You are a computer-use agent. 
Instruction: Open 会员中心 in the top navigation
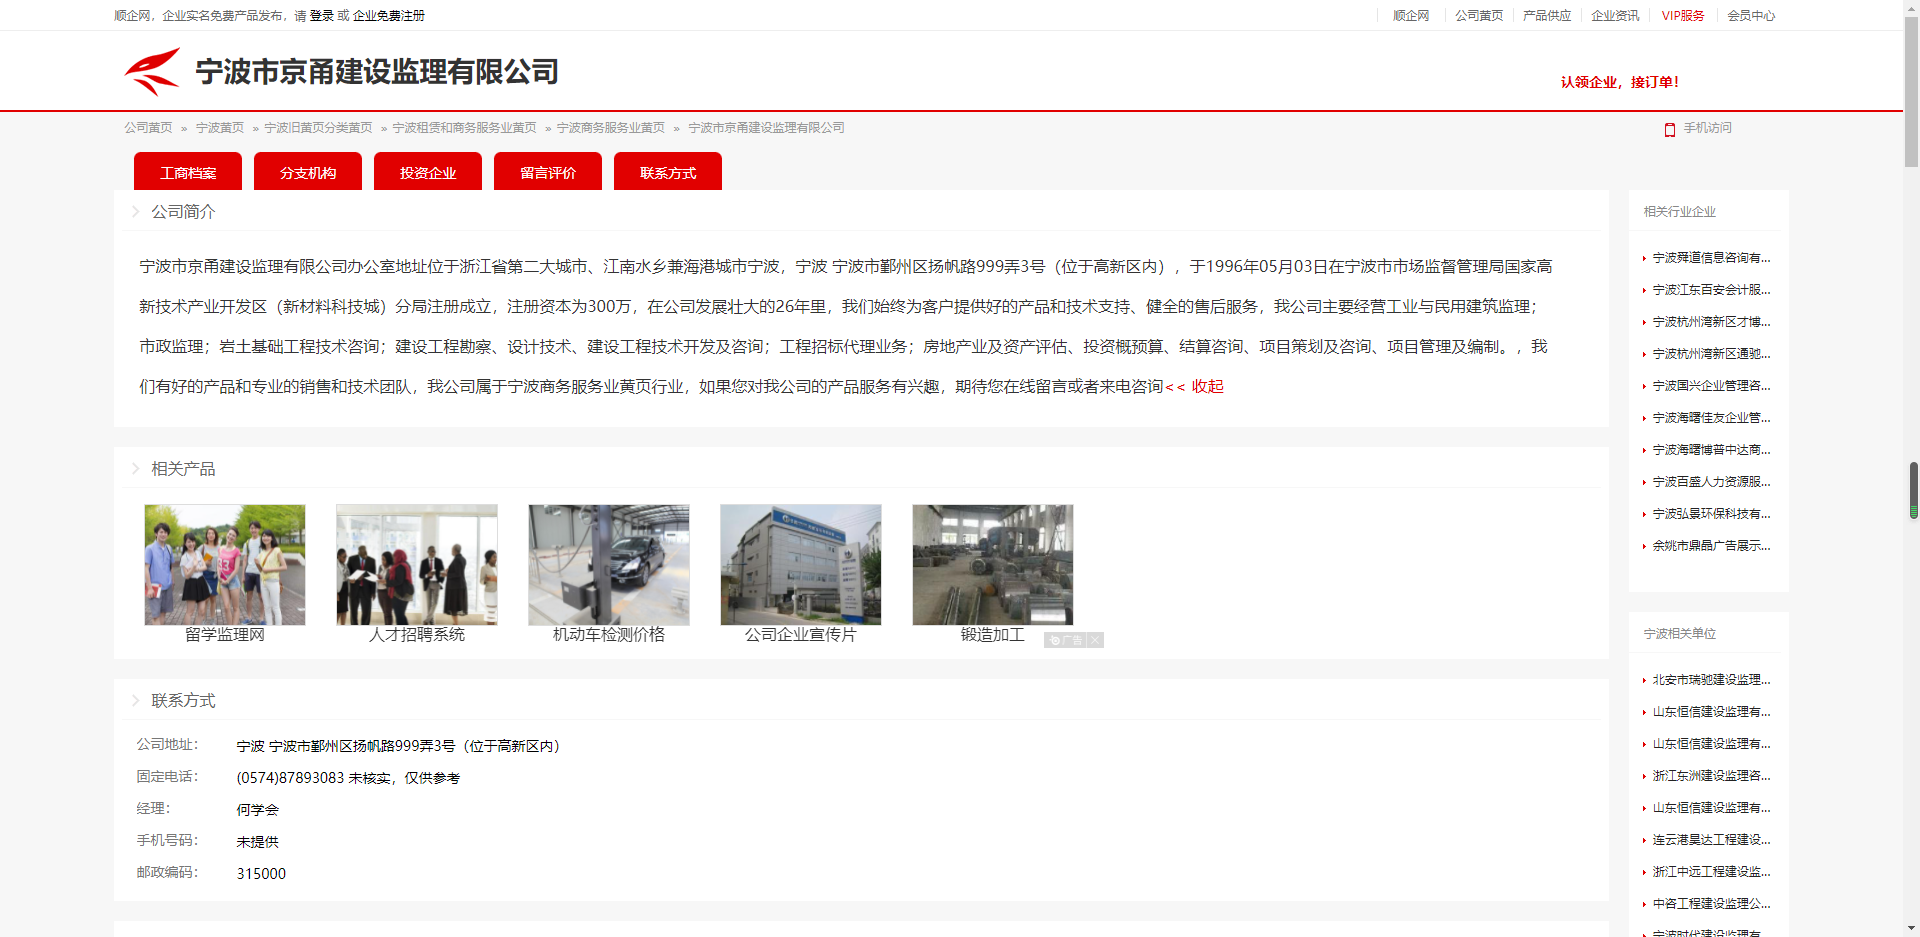[1751, 16]
